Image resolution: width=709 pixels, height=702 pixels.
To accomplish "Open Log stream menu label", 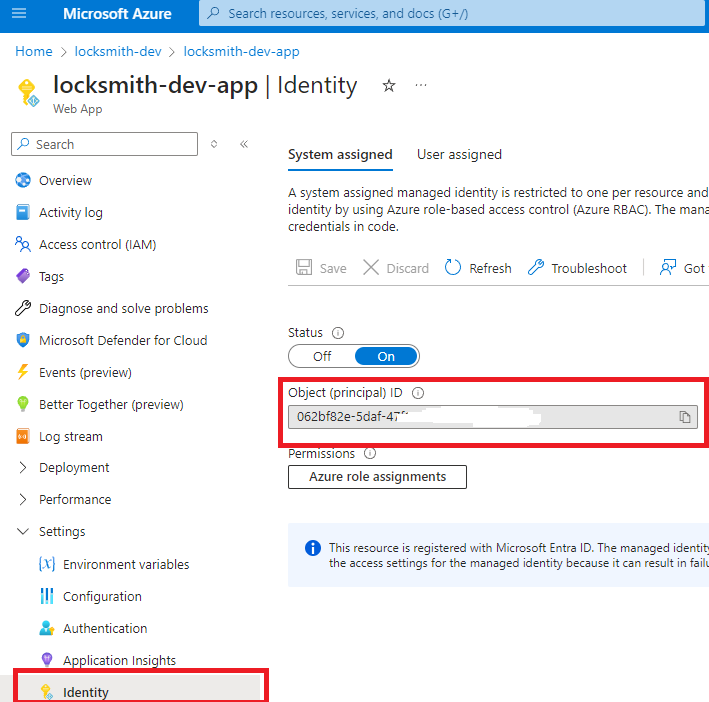I will (71, 437).
